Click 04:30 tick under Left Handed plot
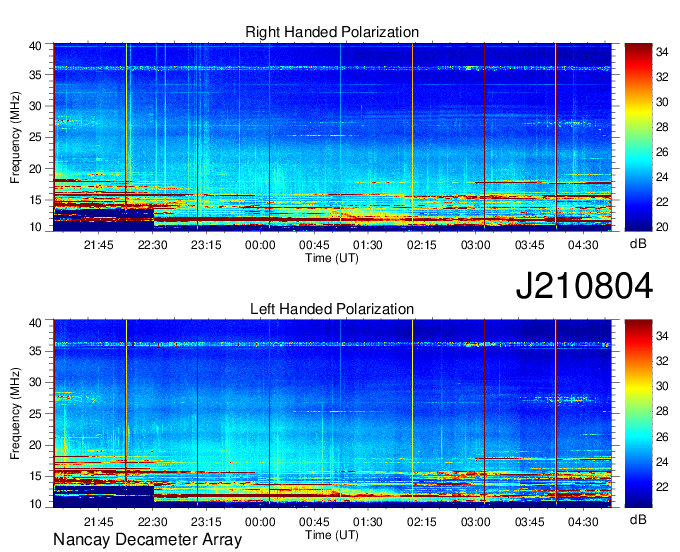Image resolution: width=680 pixels, height=552 pixels. (x=583, y=522)
